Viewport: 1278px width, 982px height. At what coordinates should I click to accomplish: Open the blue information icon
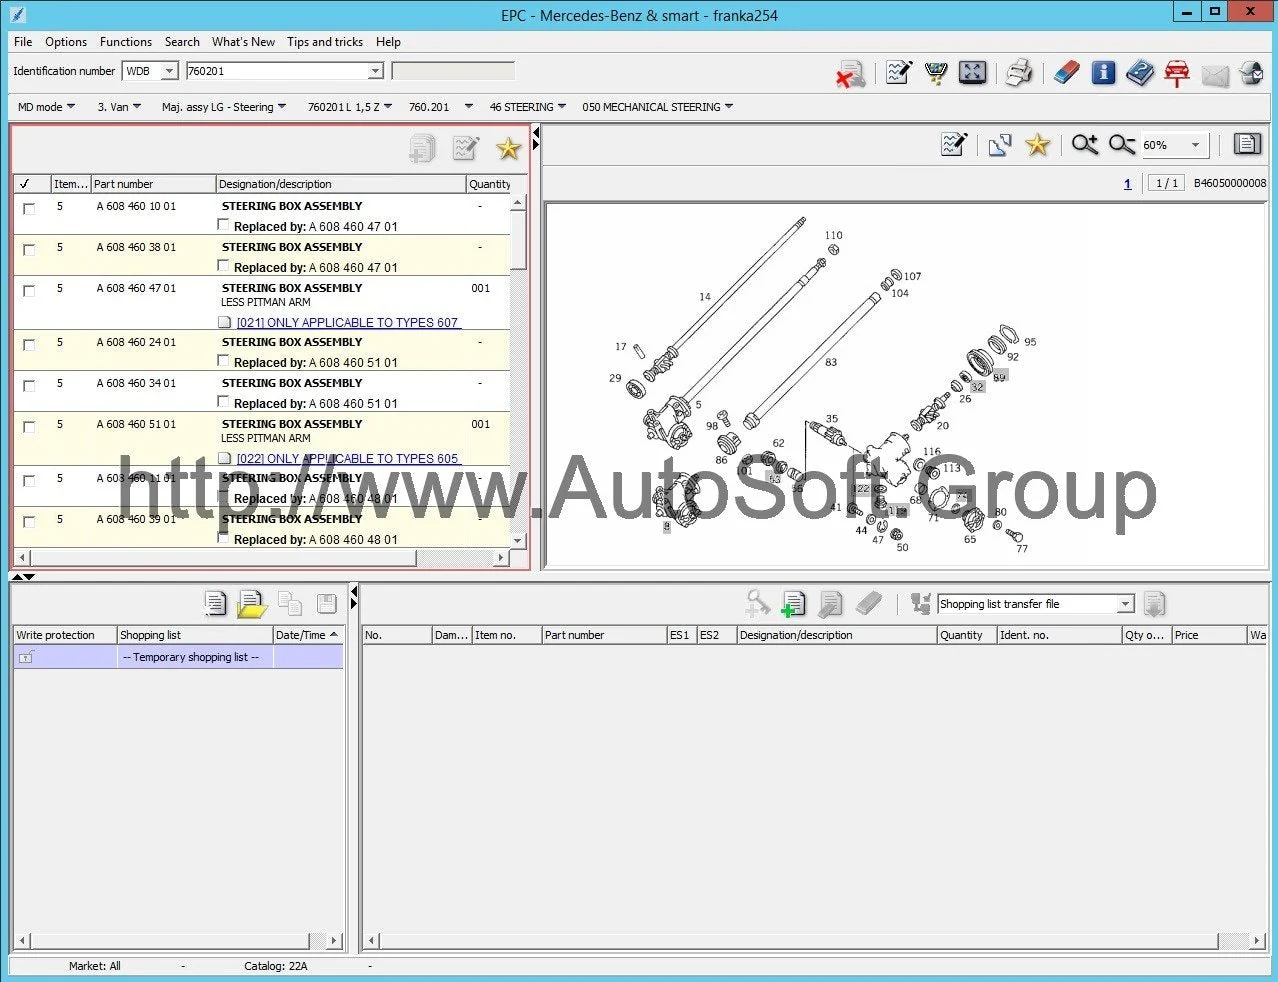coord(1103,73)
